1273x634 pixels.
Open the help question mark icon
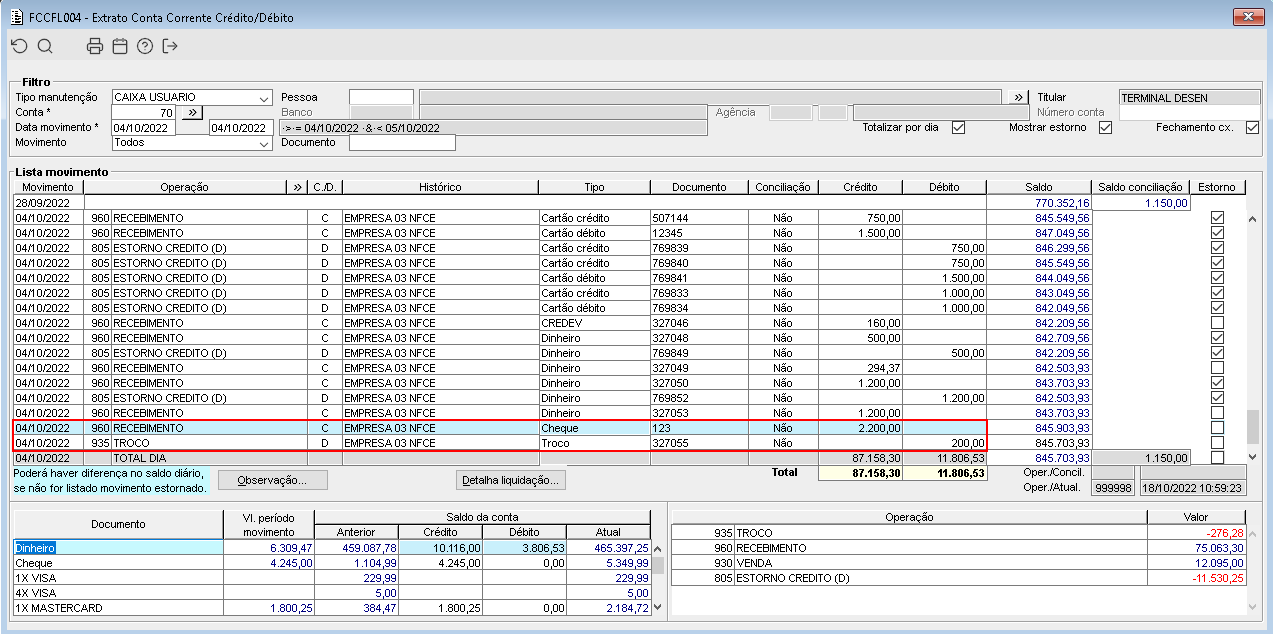145,46
